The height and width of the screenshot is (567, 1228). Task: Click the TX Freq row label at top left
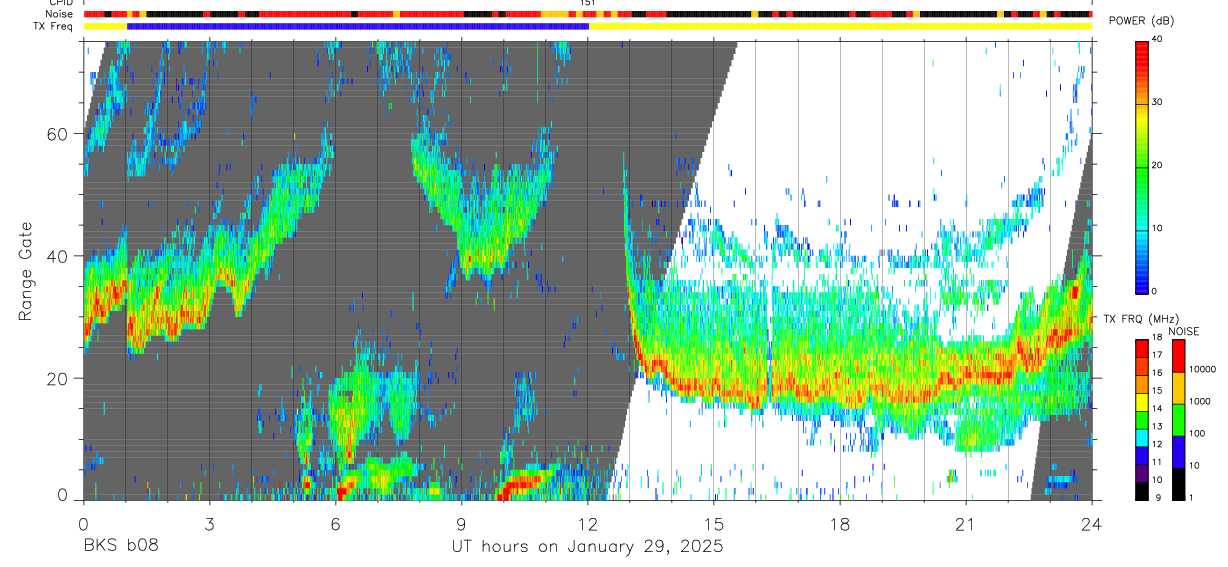(x=54, y=26)
